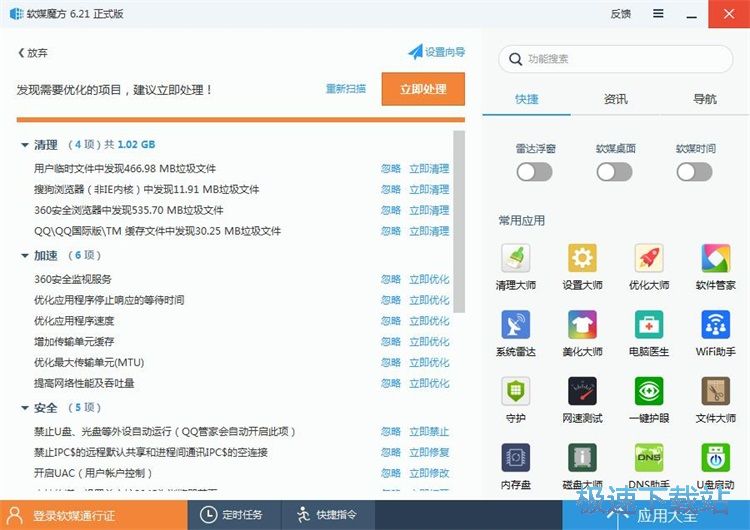Toggle 软媒时间 switch
The height and width of the screenshot is (530, 750).
click(x=695, y=172)
